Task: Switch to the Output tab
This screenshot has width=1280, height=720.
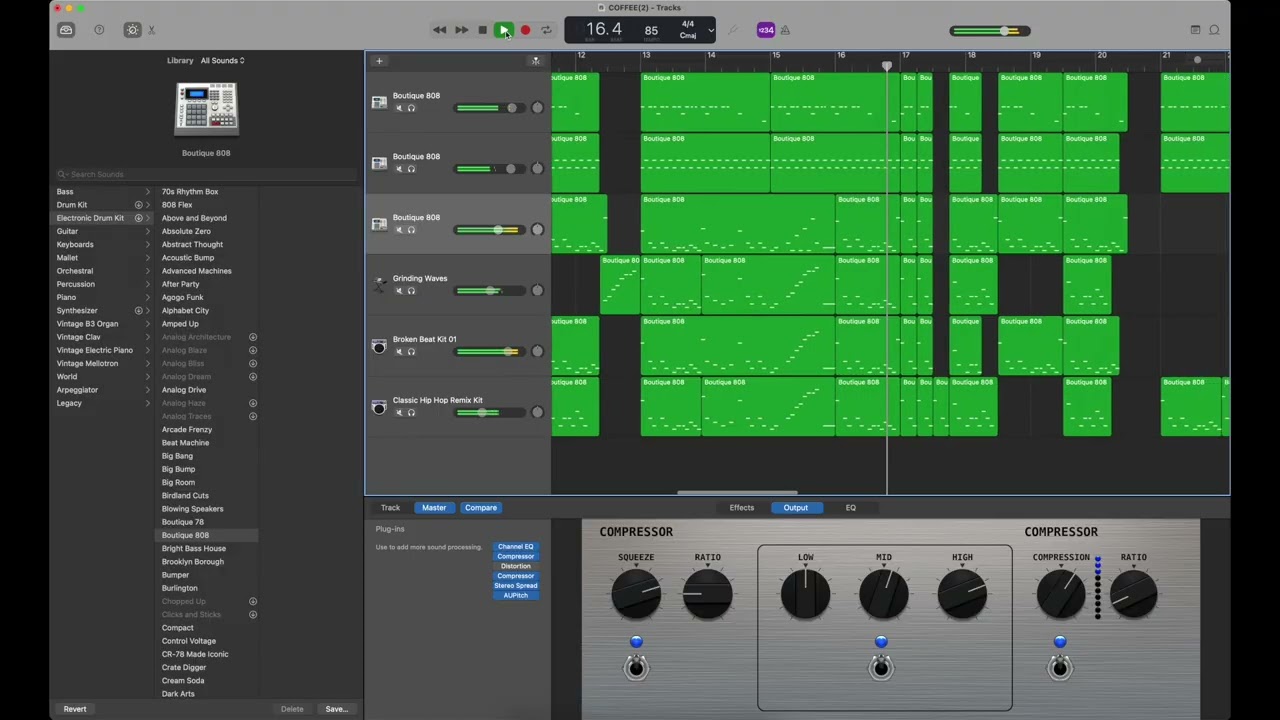Action: [x=796, y=508]
